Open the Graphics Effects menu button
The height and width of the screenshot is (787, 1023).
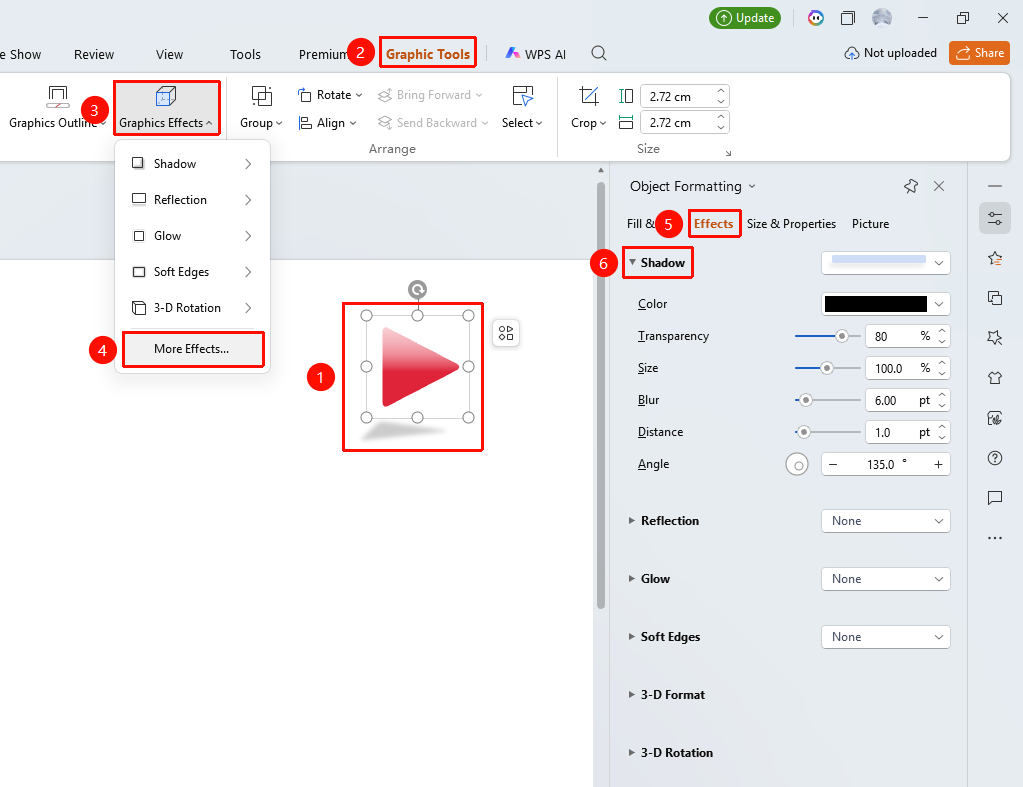[x=166, y=108]
